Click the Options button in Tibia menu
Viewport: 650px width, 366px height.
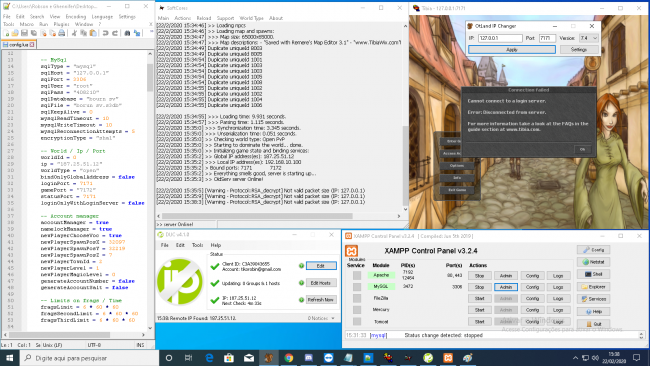[457, 165]
